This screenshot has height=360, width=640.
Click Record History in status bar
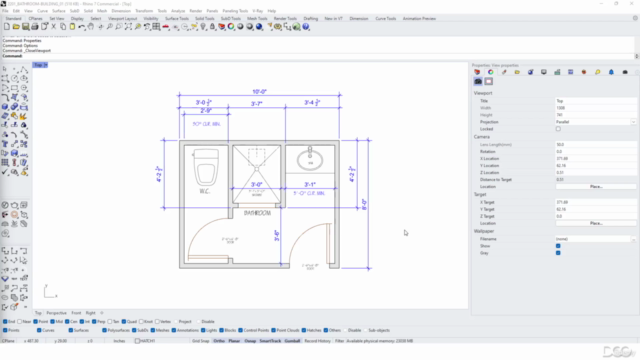(x=317, y=341)
